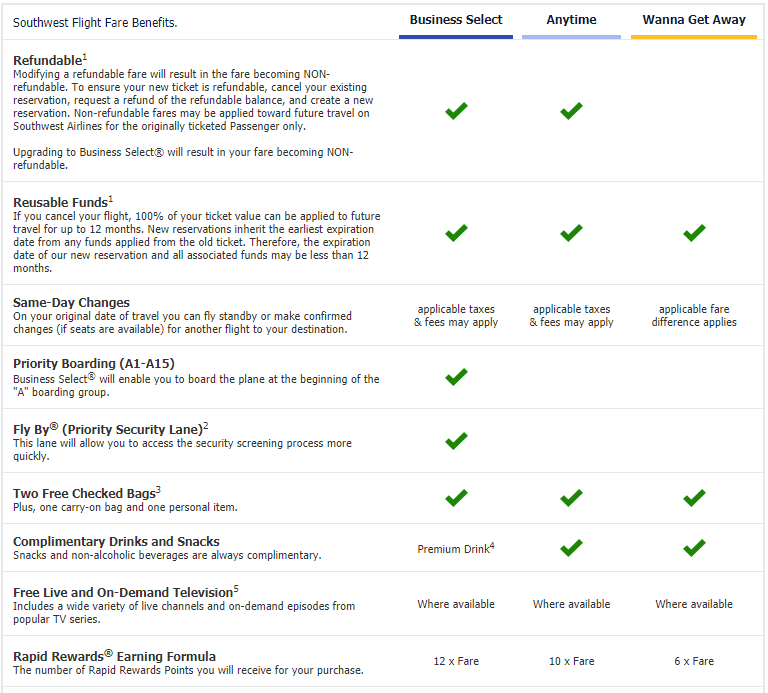Click the Refundable benefit heading

click(x=49, y=61)
